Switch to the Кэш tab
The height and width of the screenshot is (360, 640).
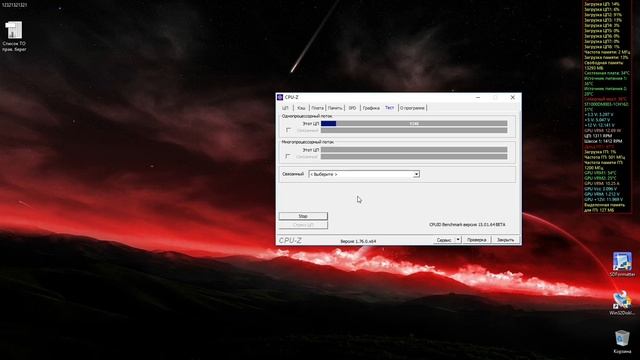click(301, 108)
